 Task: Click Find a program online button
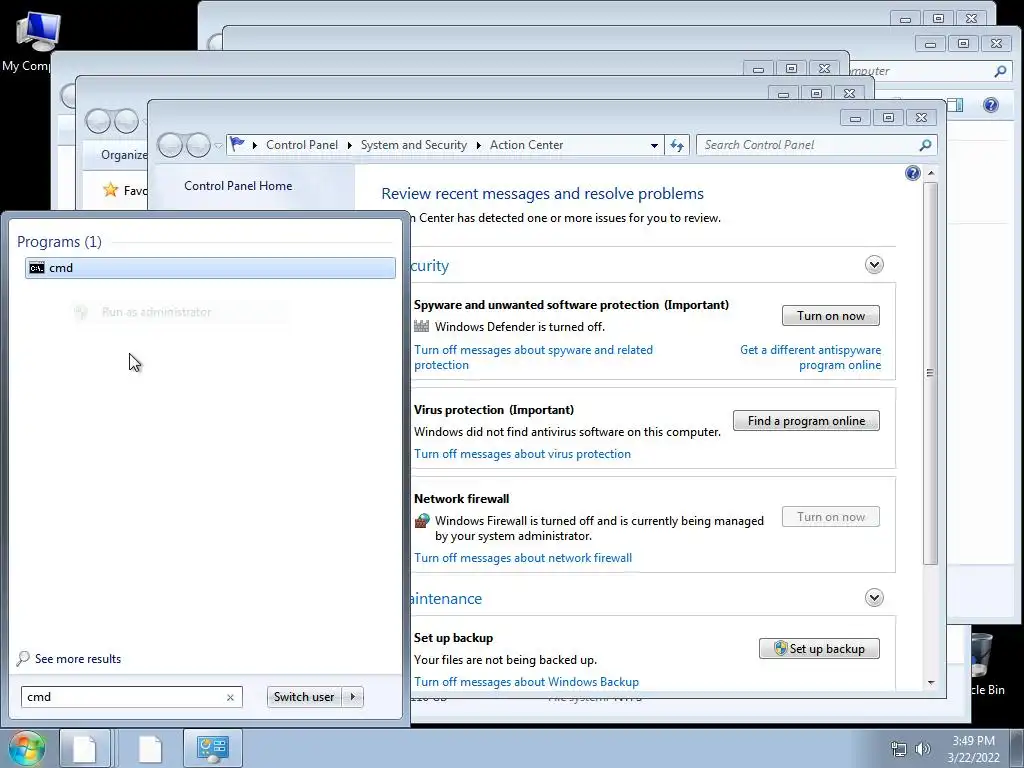point(806,421)
